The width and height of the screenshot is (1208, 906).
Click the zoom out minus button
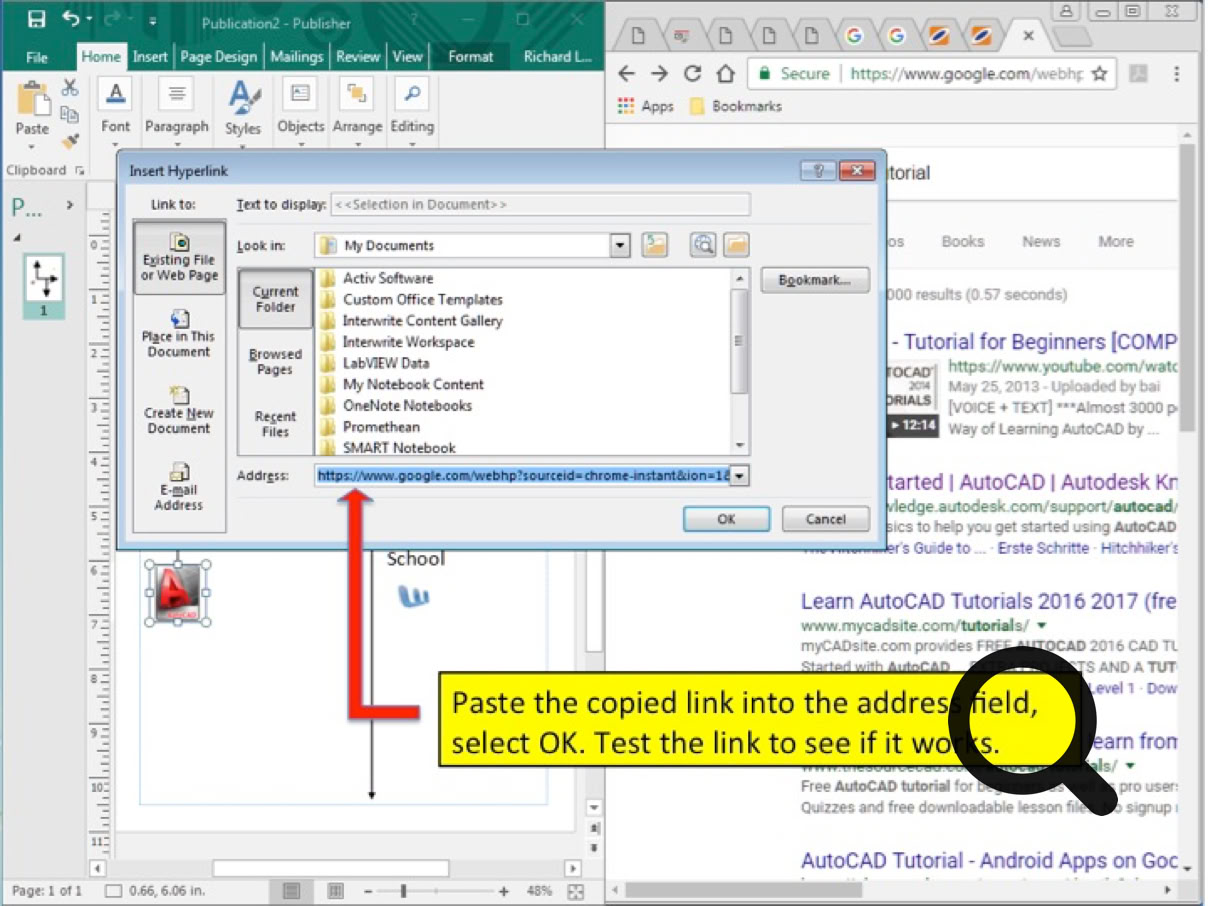click(368, 891)
